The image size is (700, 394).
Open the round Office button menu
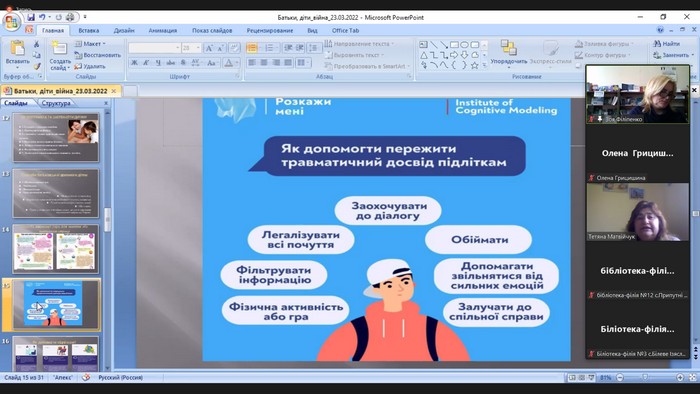[x=11, y=21]
